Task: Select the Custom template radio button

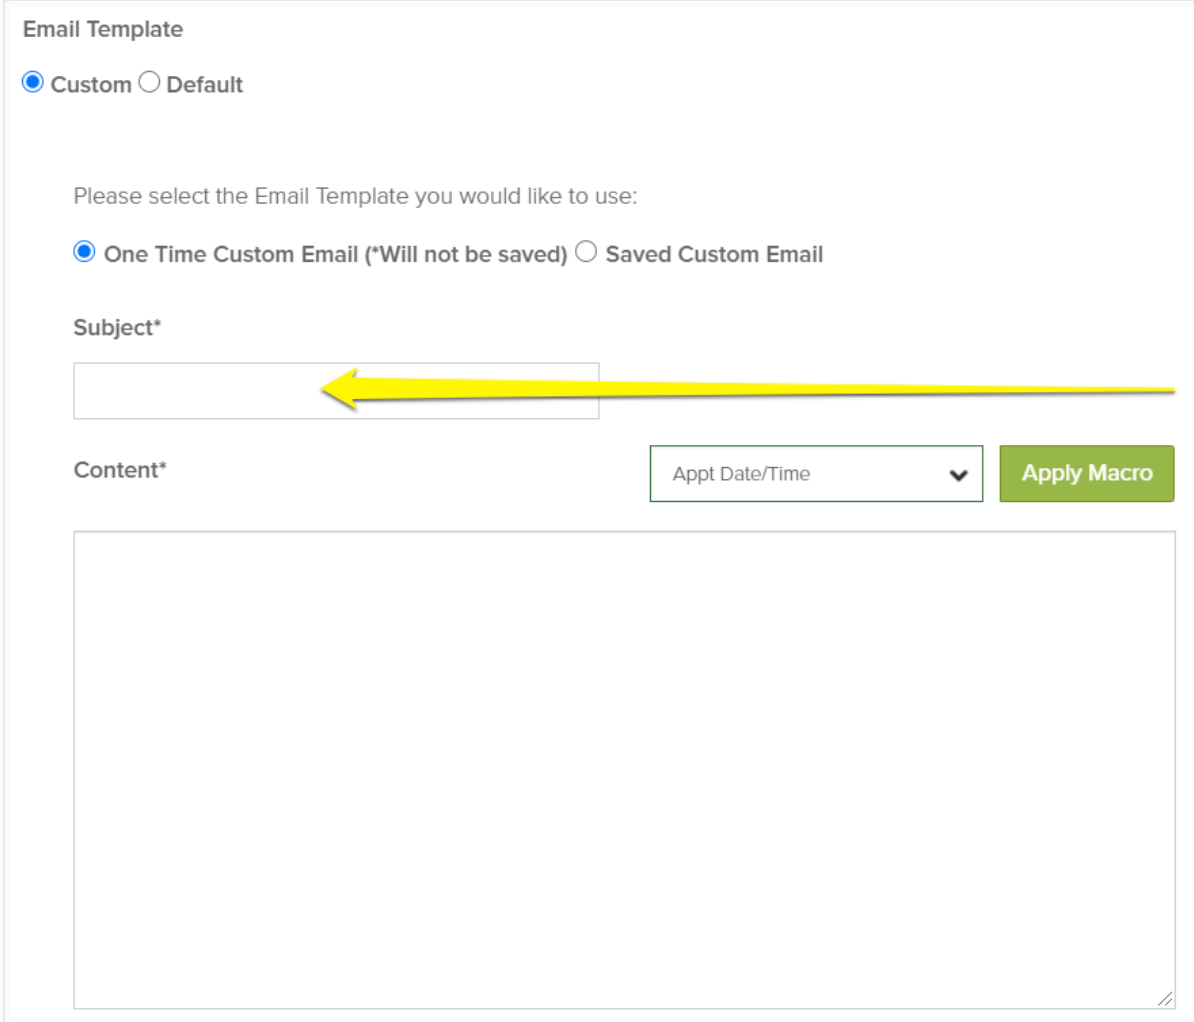Action: coord(33,83)
